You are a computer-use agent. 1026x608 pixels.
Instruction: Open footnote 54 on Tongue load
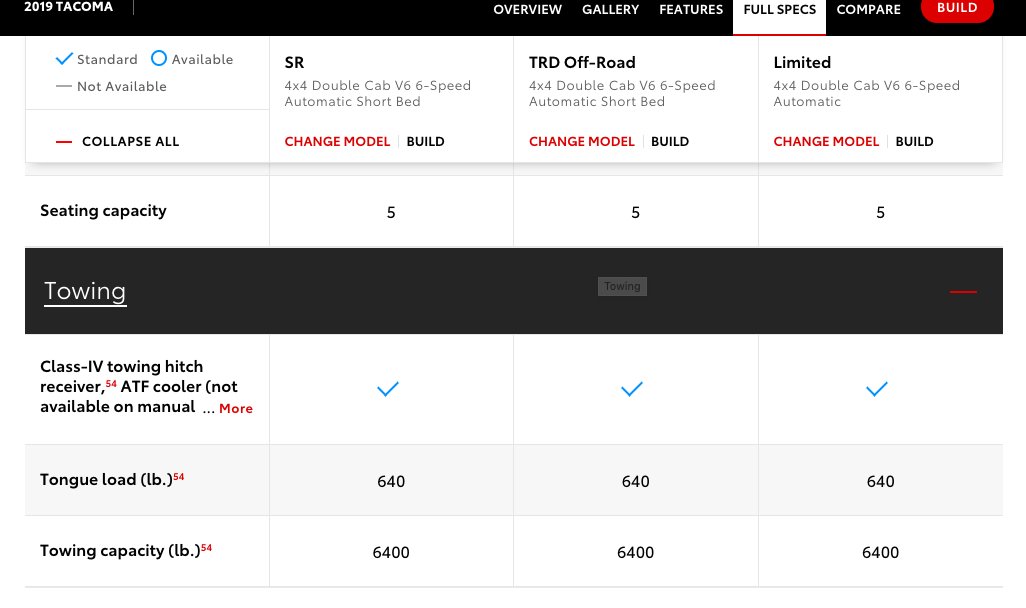179,476
